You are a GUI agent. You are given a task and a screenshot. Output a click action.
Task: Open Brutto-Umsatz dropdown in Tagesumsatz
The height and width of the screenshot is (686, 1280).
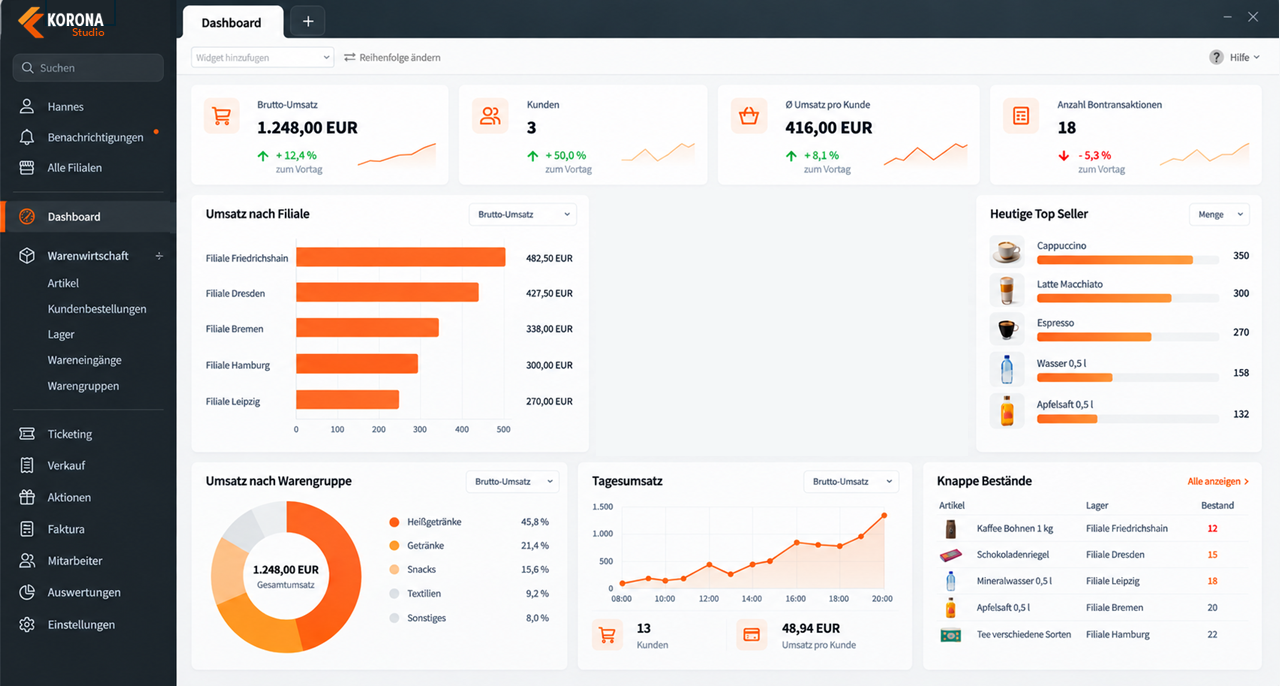[851, 482]
